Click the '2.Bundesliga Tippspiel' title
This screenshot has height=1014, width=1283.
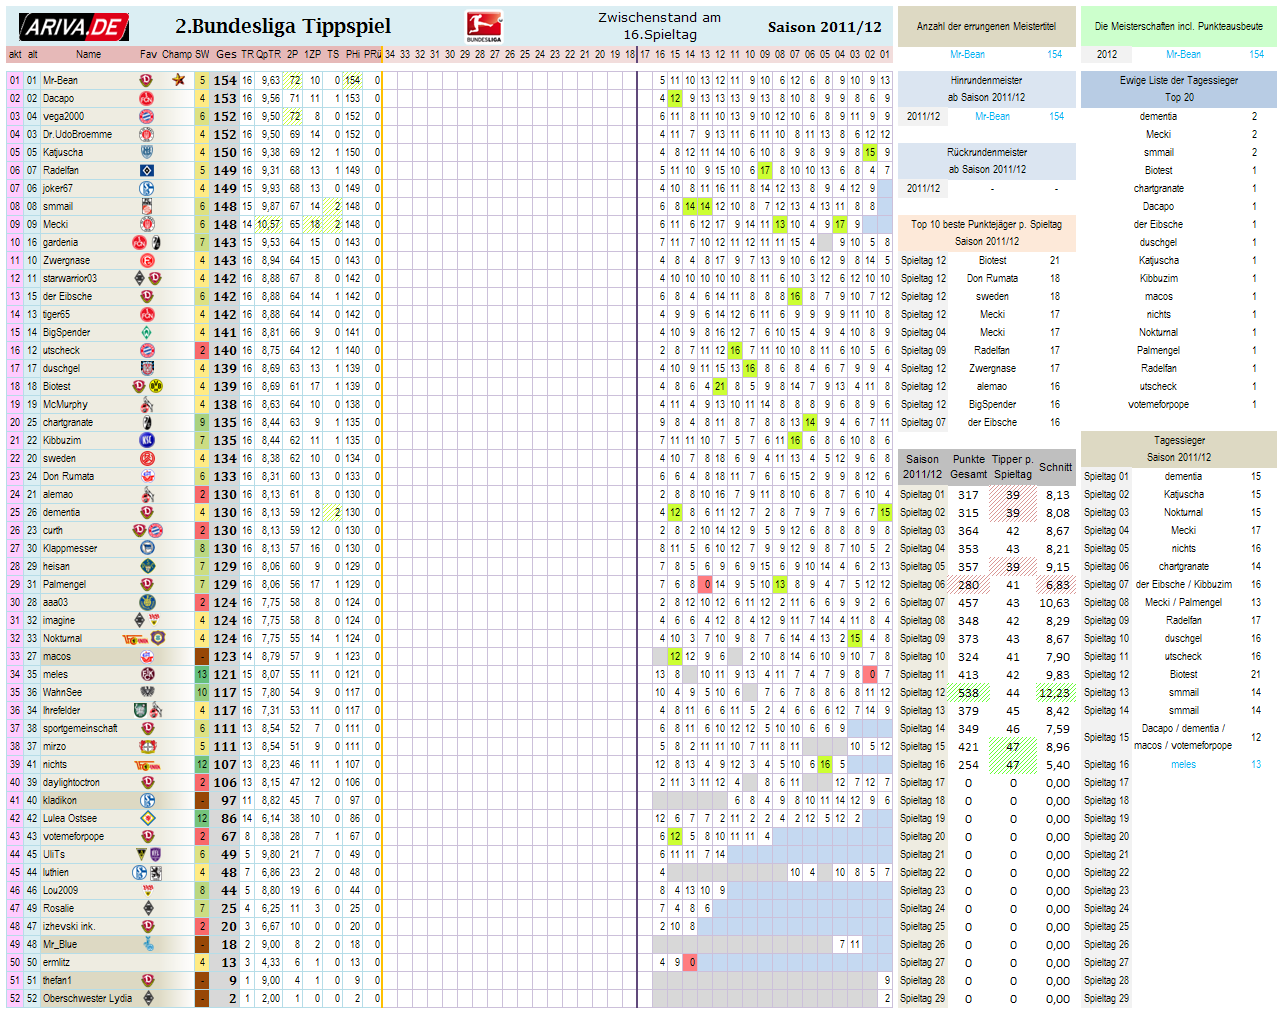283,27
